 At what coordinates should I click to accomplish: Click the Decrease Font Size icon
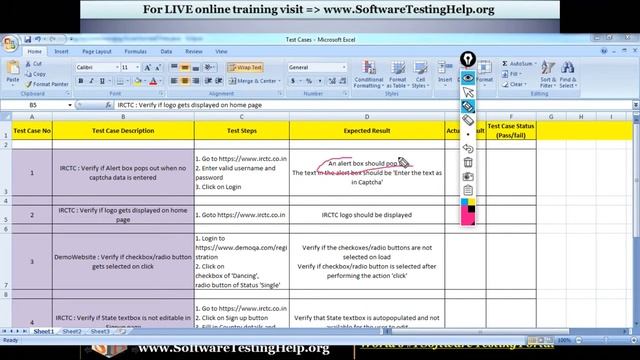pyautogui.click(x=158, y=67)
